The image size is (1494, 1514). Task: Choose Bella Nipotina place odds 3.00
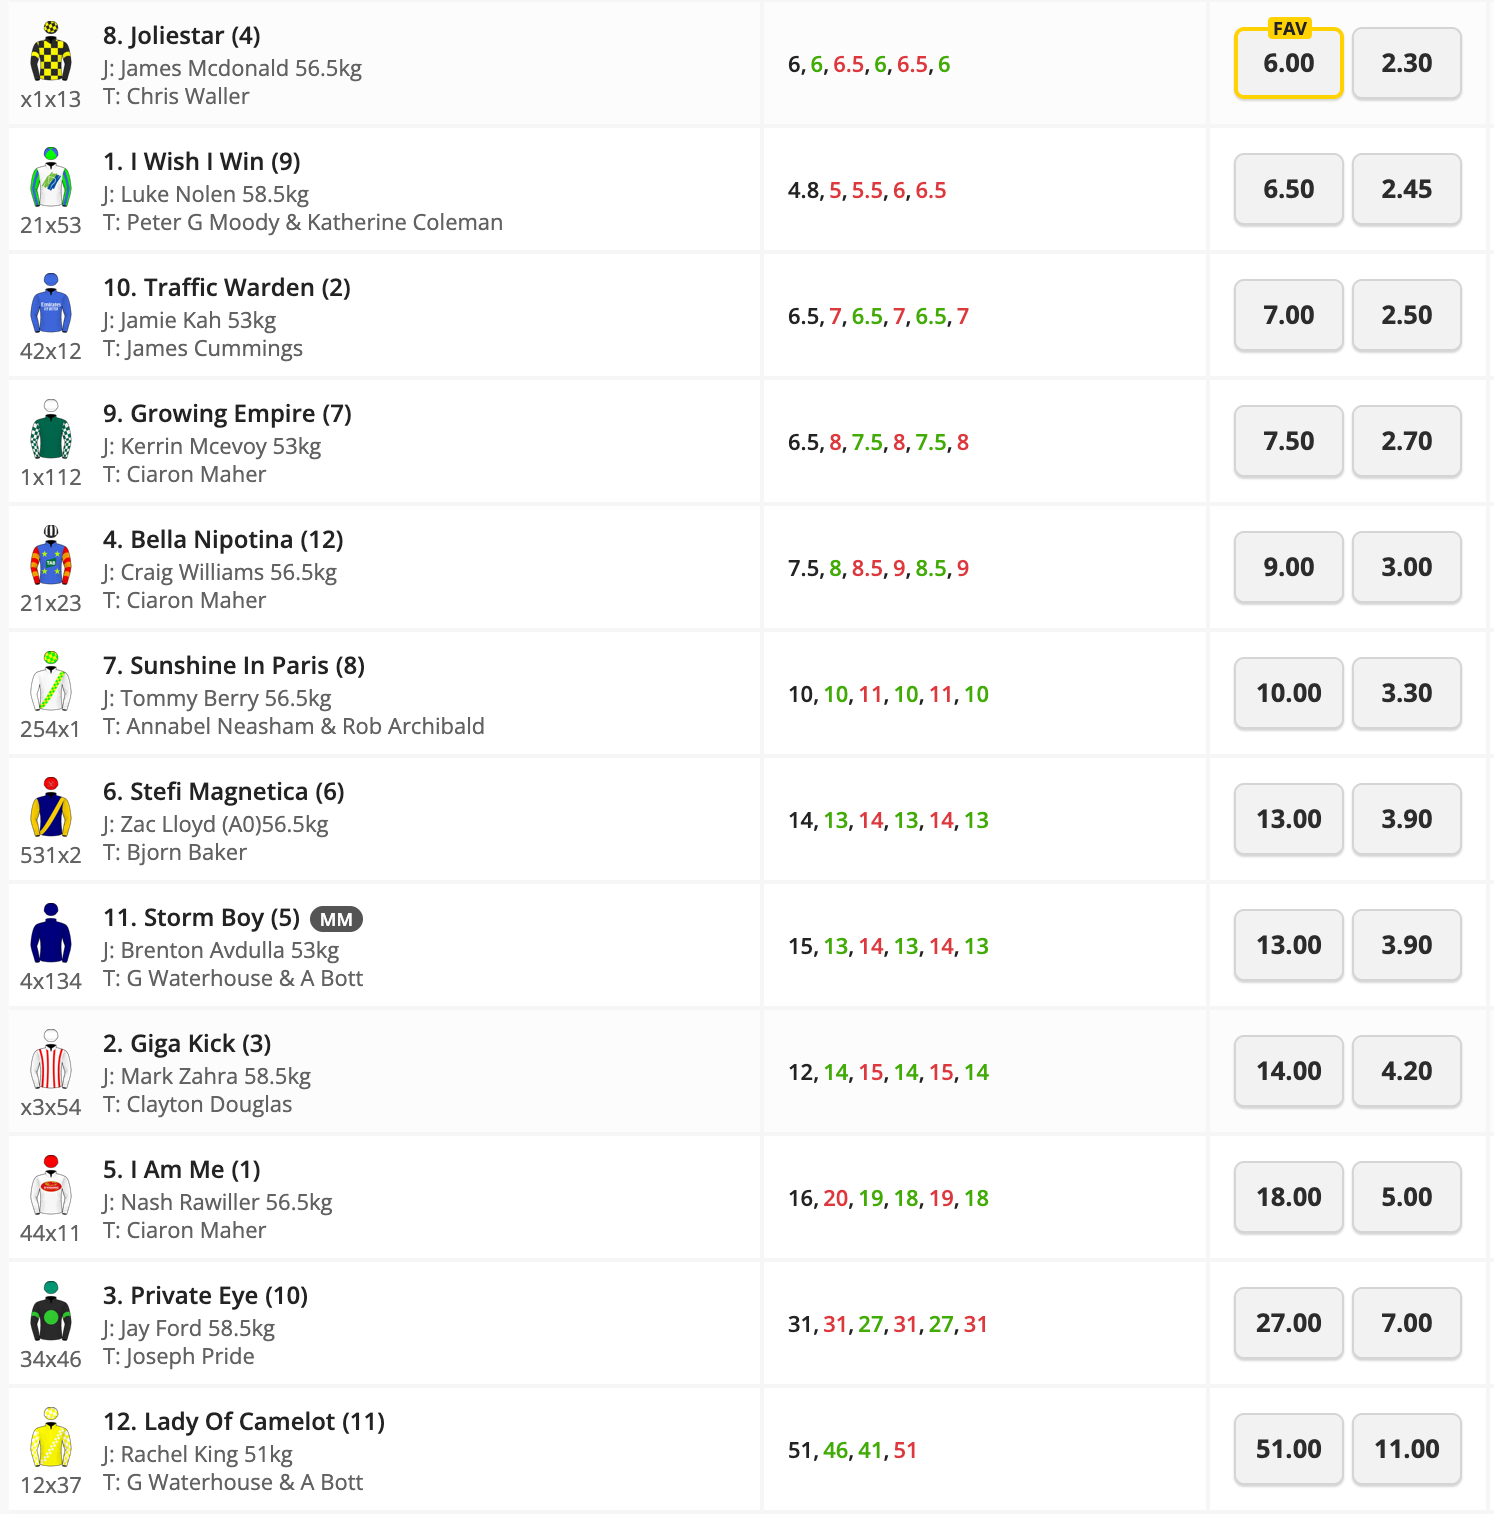click(1406, 568)
